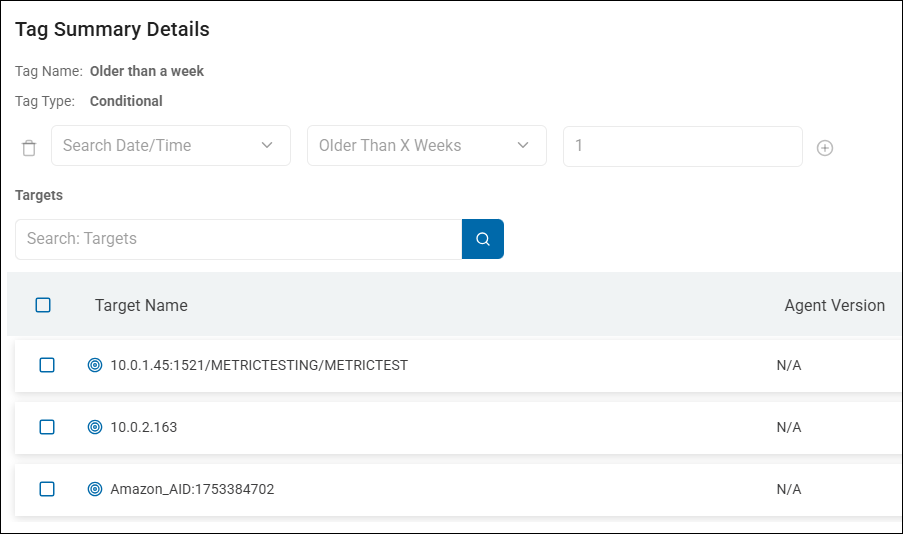Click chevron arrow in Search Date/Time field
Image resolution: width=903 pixels, height=534 pixels.
coord(267,146)
